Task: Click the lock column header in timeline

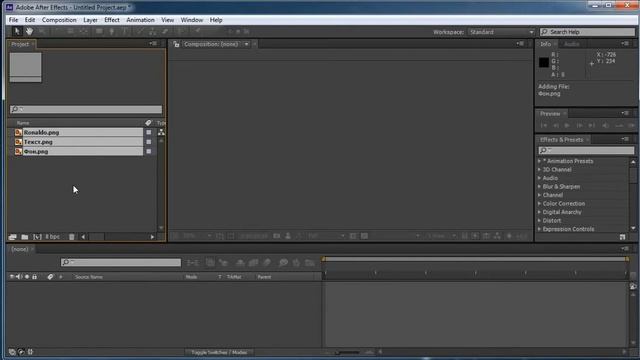Action: (x=35, y=277)
